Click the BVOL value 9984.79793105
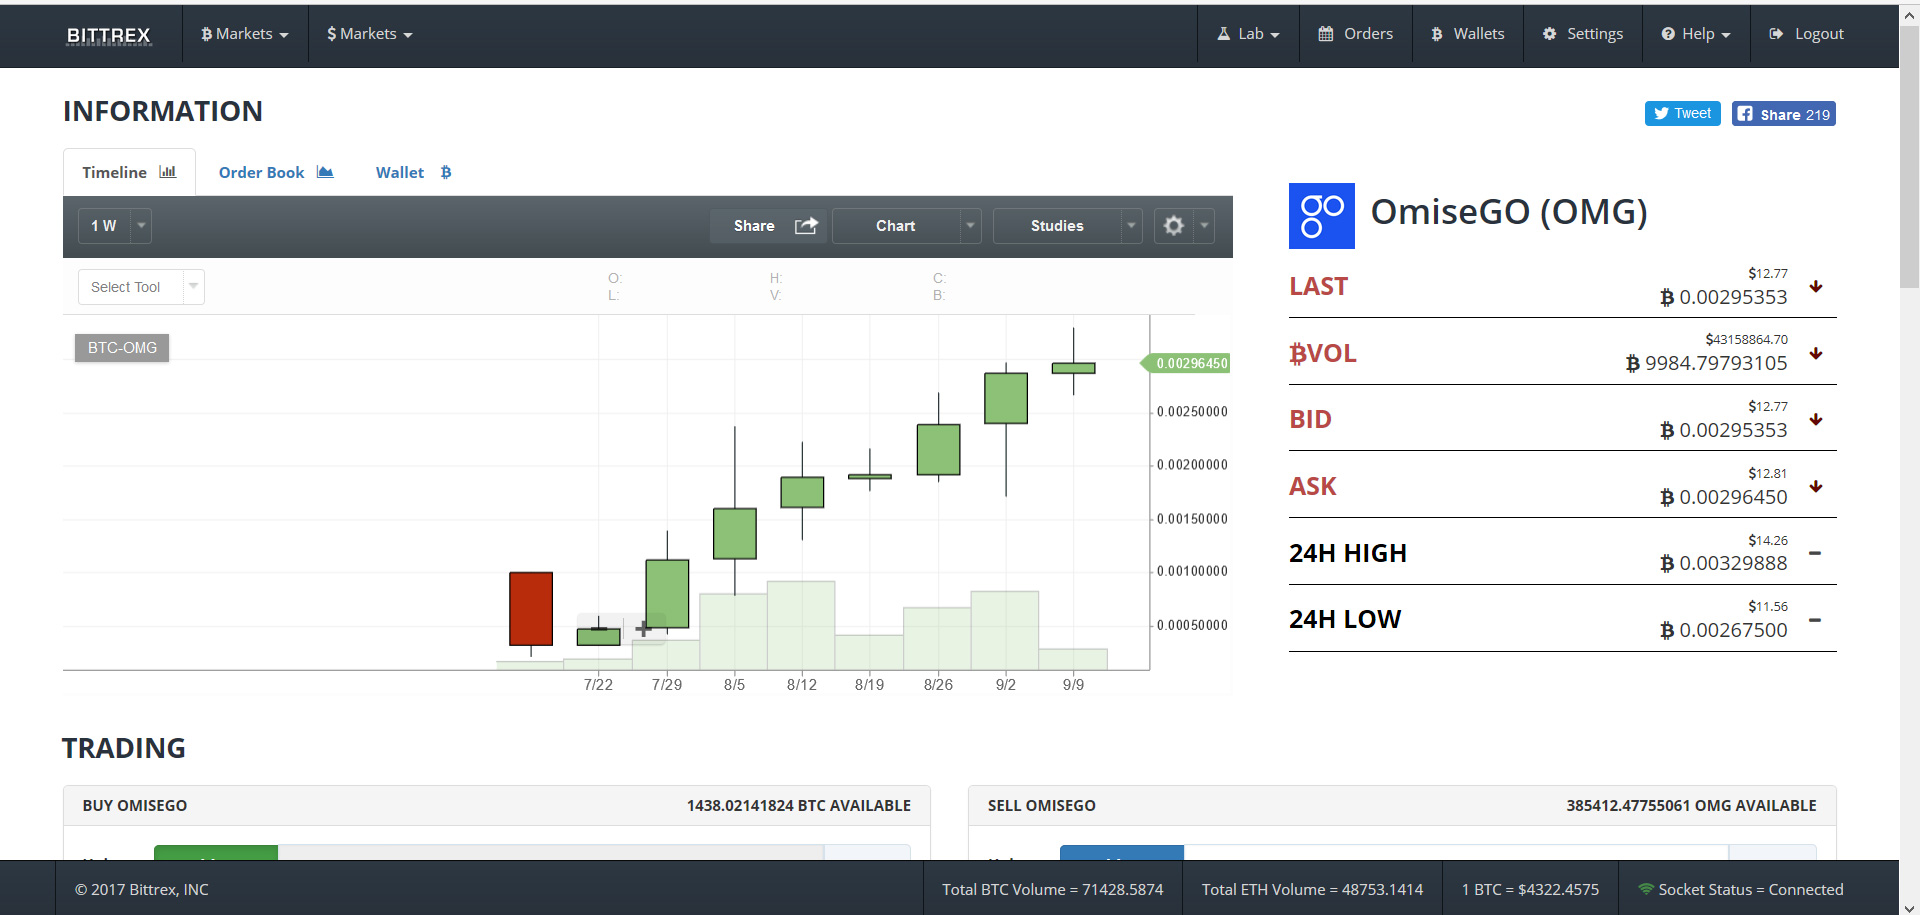This screenshot has width=1920, height=915. (x=1707, y=363)
